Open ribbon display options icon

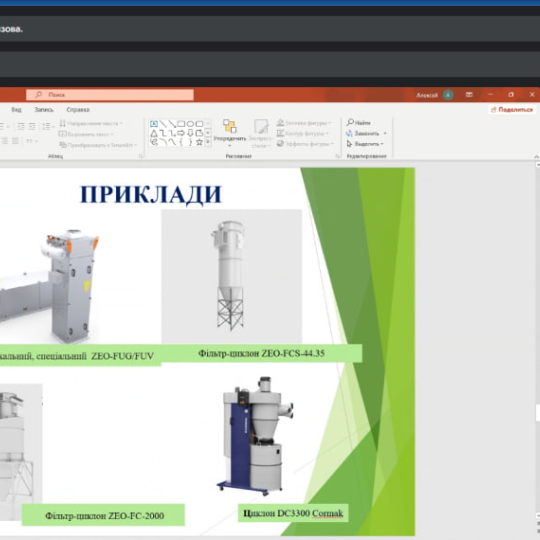(469, 95)
